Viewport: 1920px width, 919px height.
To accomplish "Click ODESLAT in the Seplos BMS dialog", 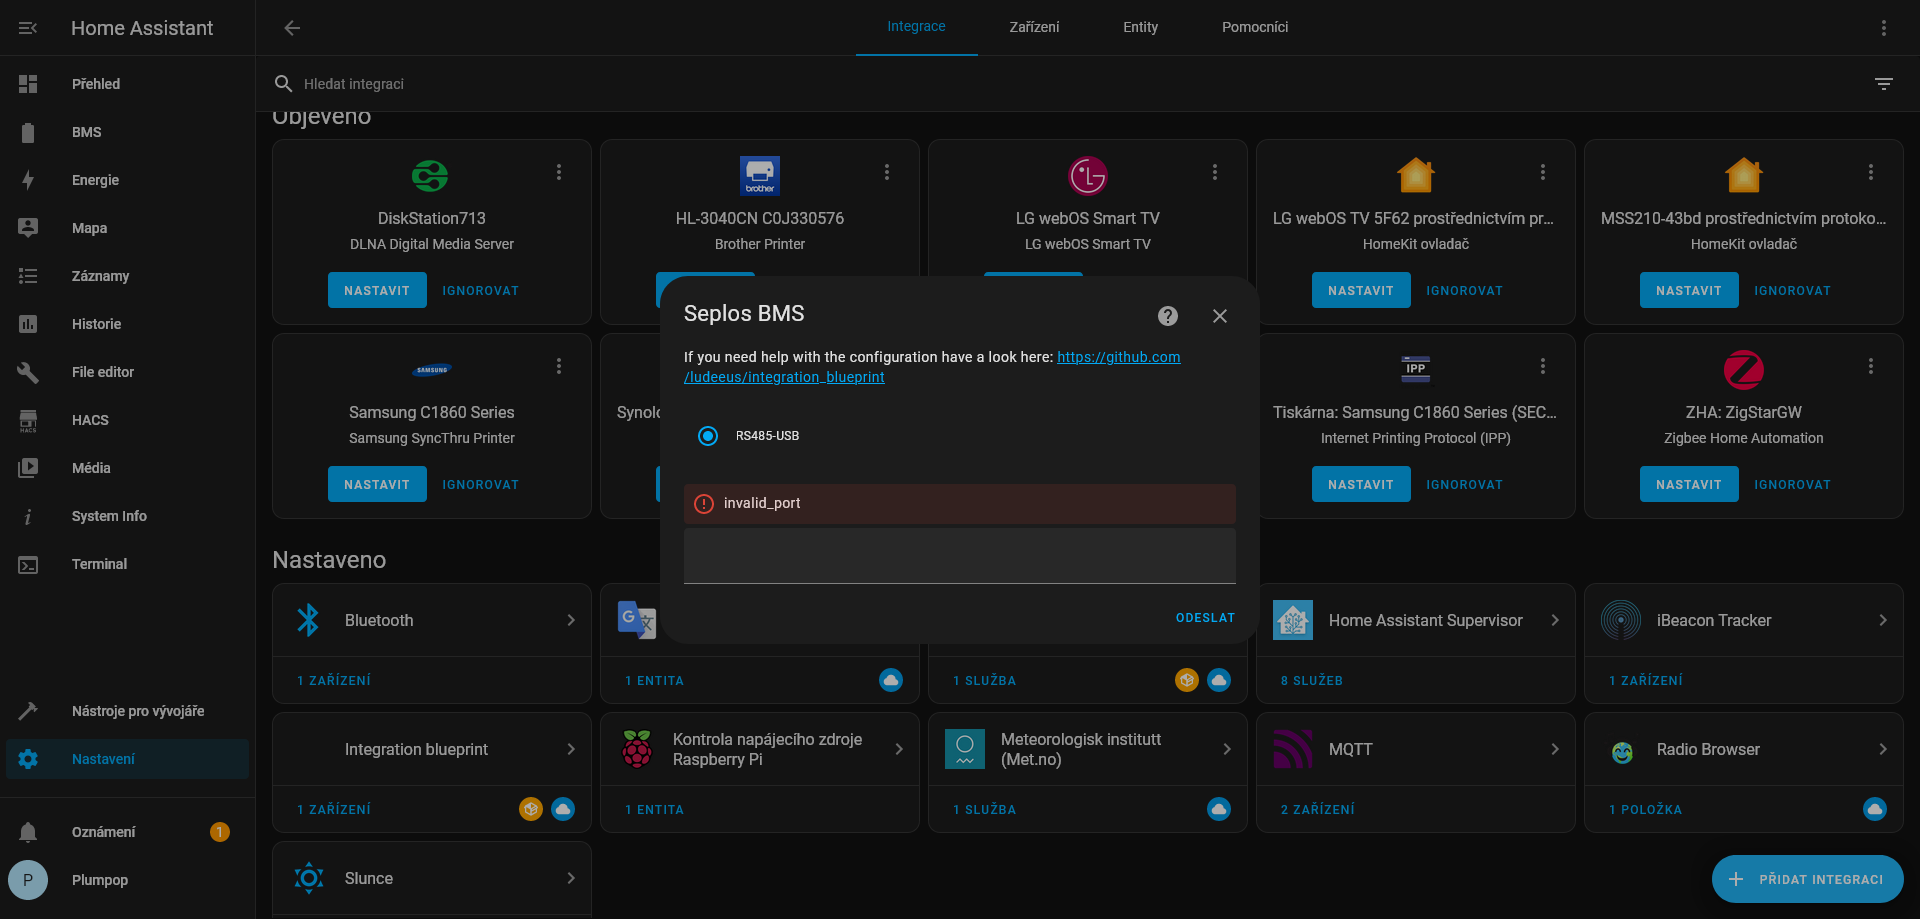I will [x=1205, y=618].
